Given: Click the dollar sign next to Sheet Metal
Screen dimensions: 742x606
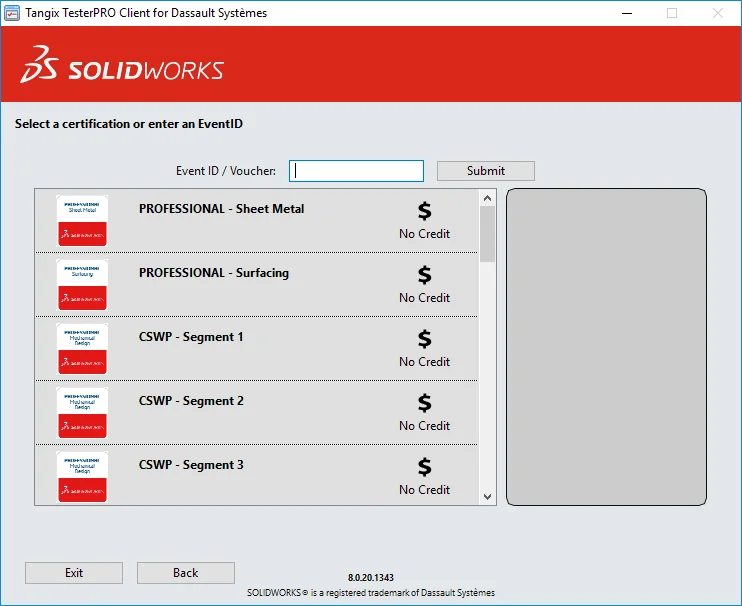Looking at the screenshot, I should tap(424, 211).
